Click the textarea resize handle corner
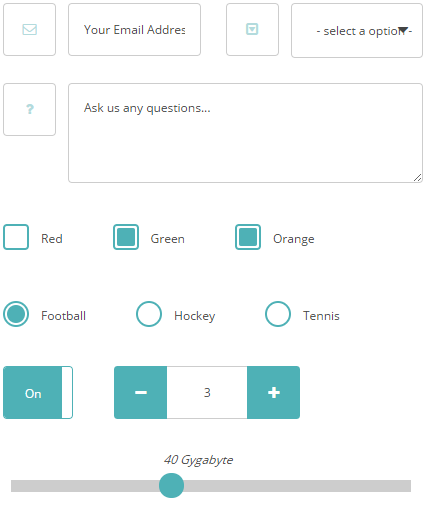Viewport: 425px width, 507px height. (x=417, y=178)
